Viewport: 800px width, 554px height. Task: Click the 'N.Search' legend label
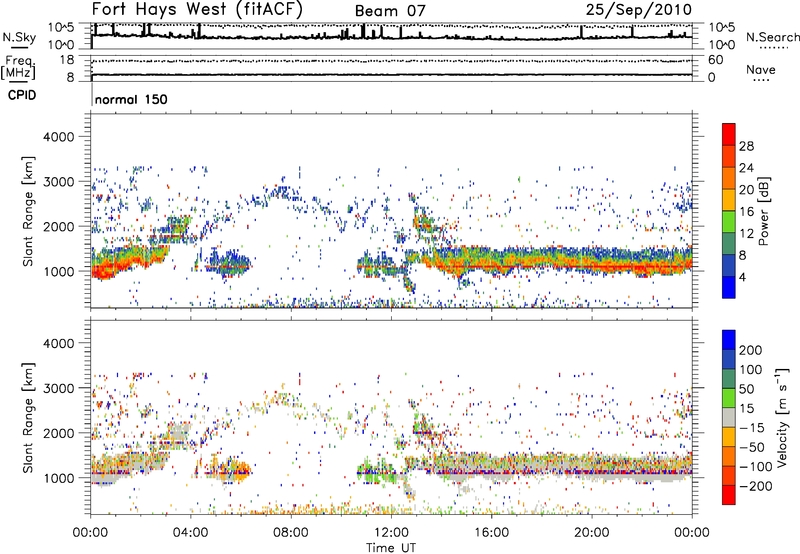[x=772, y=37]
